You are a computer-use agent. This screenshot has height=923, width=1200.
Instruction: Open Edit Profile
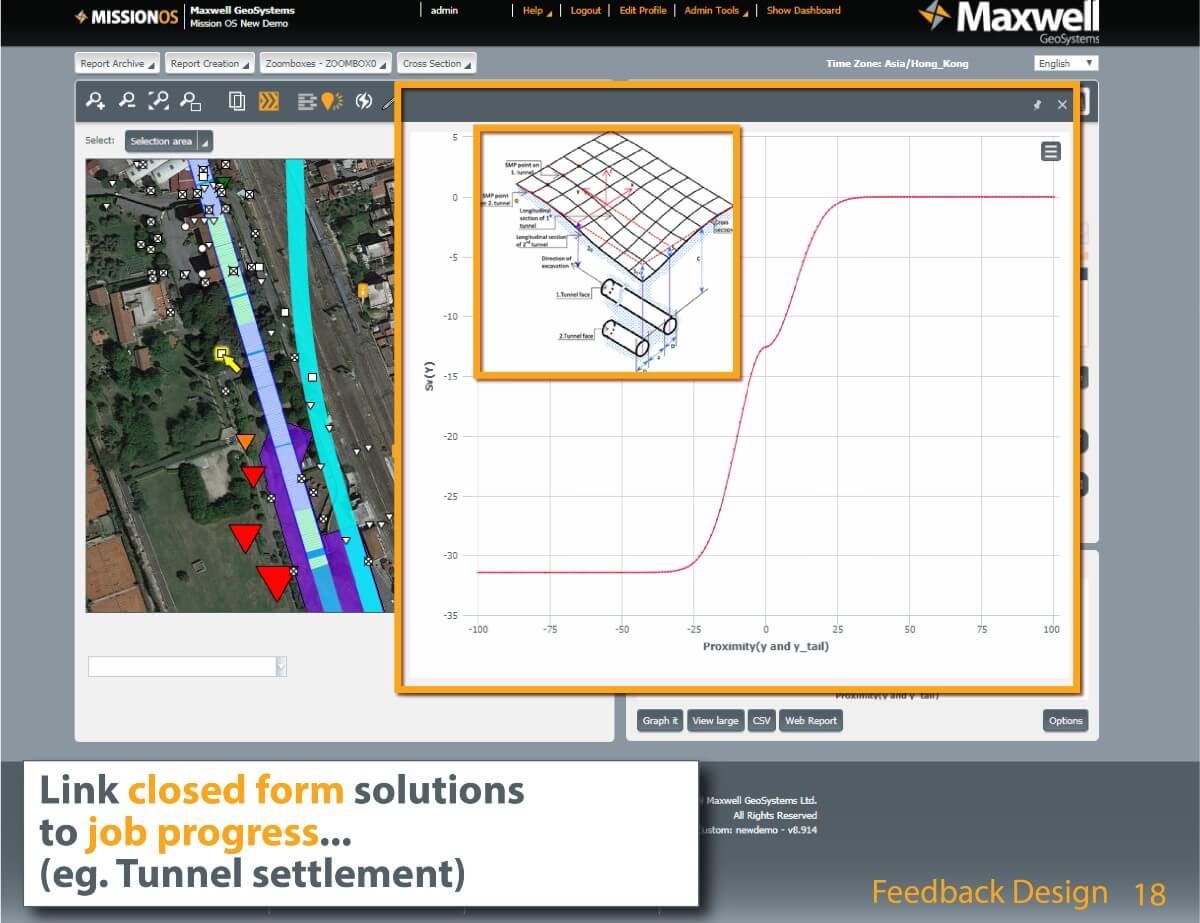[643, 10]
